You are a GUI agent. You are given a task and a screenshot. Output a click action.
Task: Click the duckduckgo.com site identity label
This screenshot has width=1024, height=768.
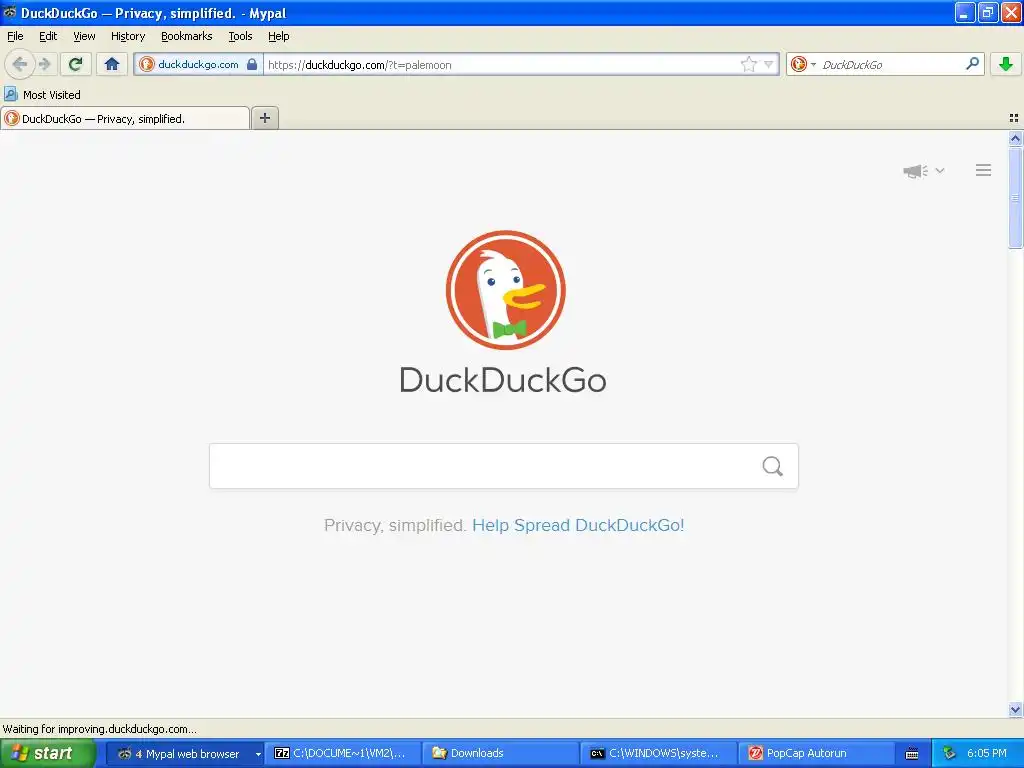click(x=198, y=64)
